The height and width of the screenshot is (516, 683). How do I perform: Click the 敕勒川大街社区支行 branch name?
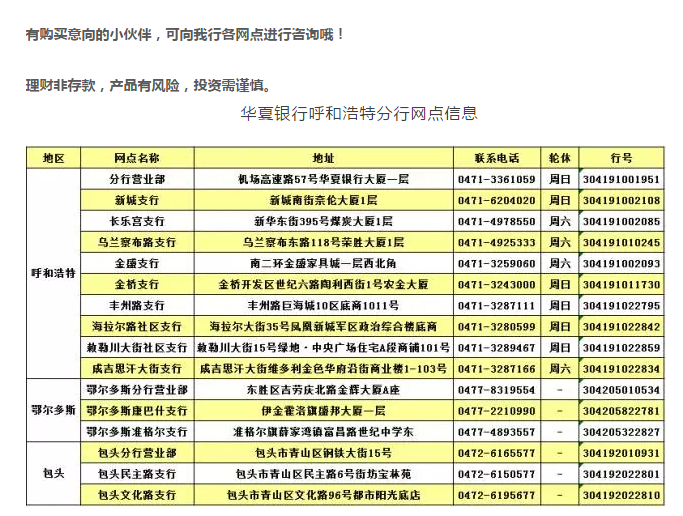pos(137,347)
